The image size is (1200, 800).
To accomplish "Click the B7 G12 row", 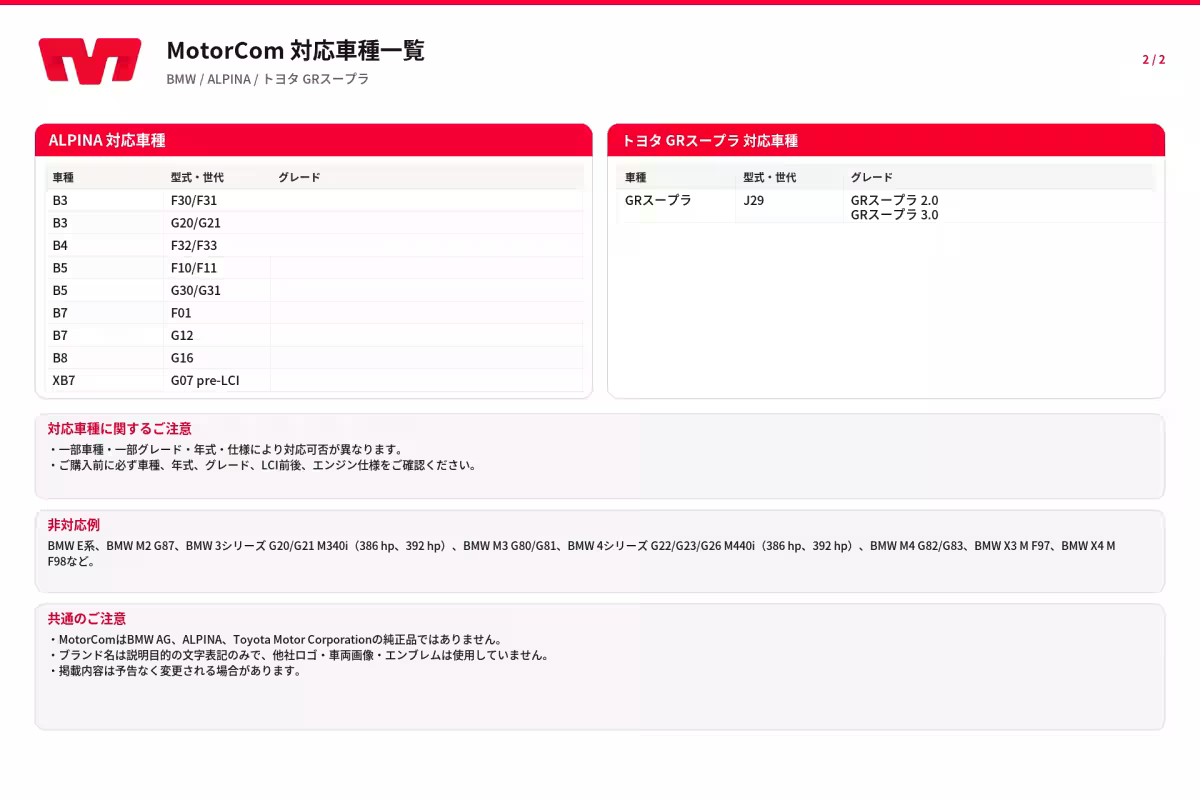I will [314, 335].
